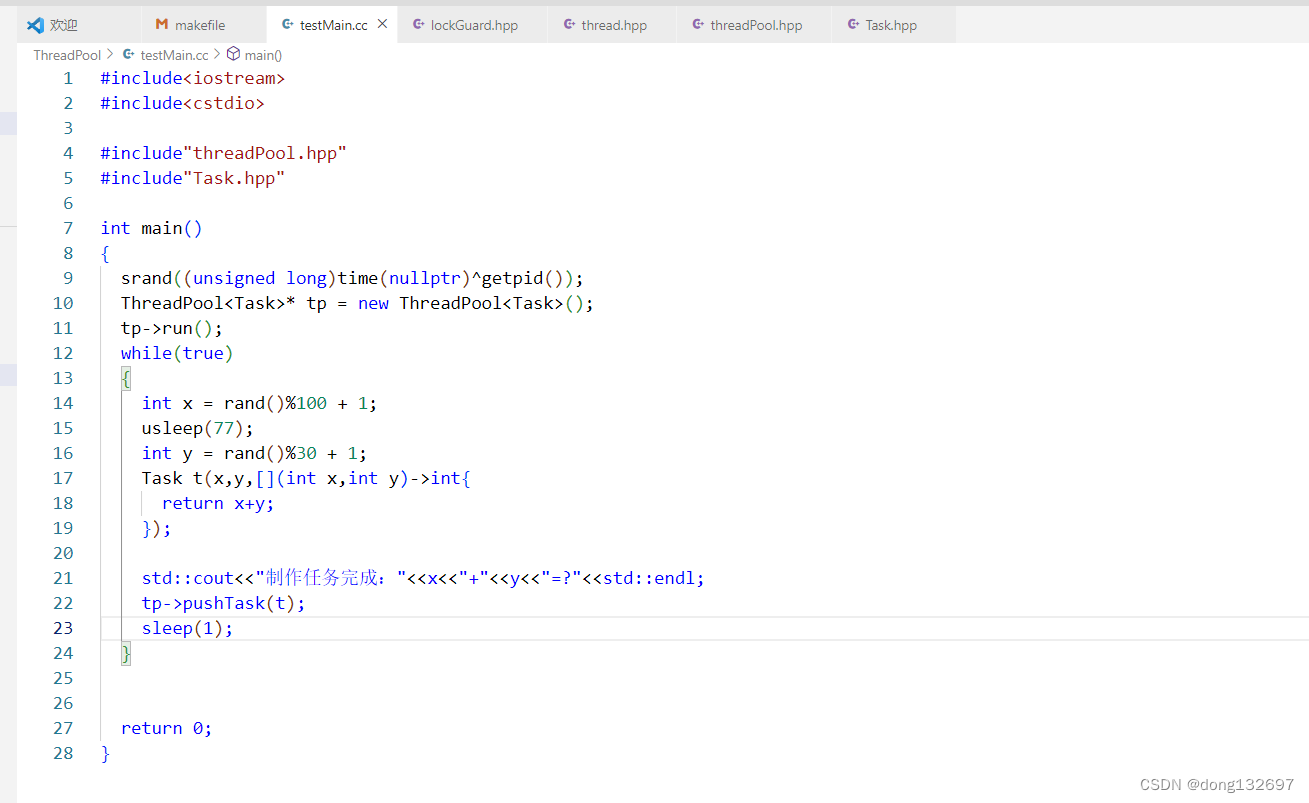The width and height of the screenshot is (1309, 803).
Task: Click the int y = rand()%30 line
Action: coord(255,453)
